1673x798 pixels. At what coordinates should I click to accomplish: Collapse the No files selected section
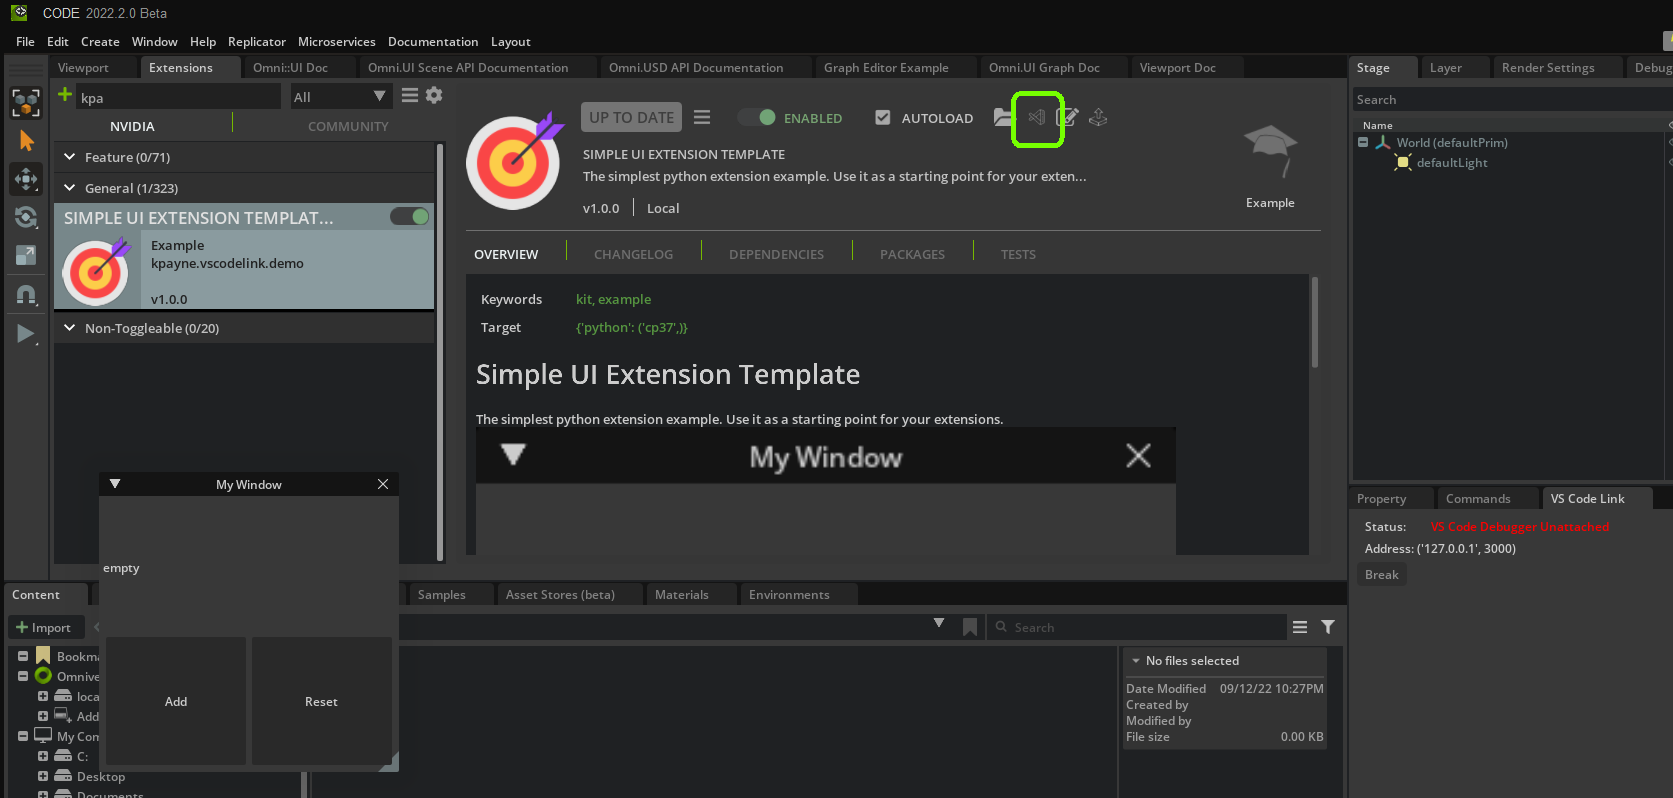point(1136,661)
